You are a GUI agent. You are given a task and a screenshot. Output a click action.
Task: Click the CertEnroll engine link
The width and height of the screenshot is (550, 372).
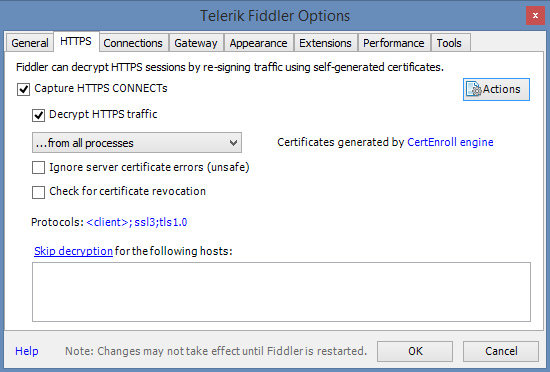pos(450,142)
